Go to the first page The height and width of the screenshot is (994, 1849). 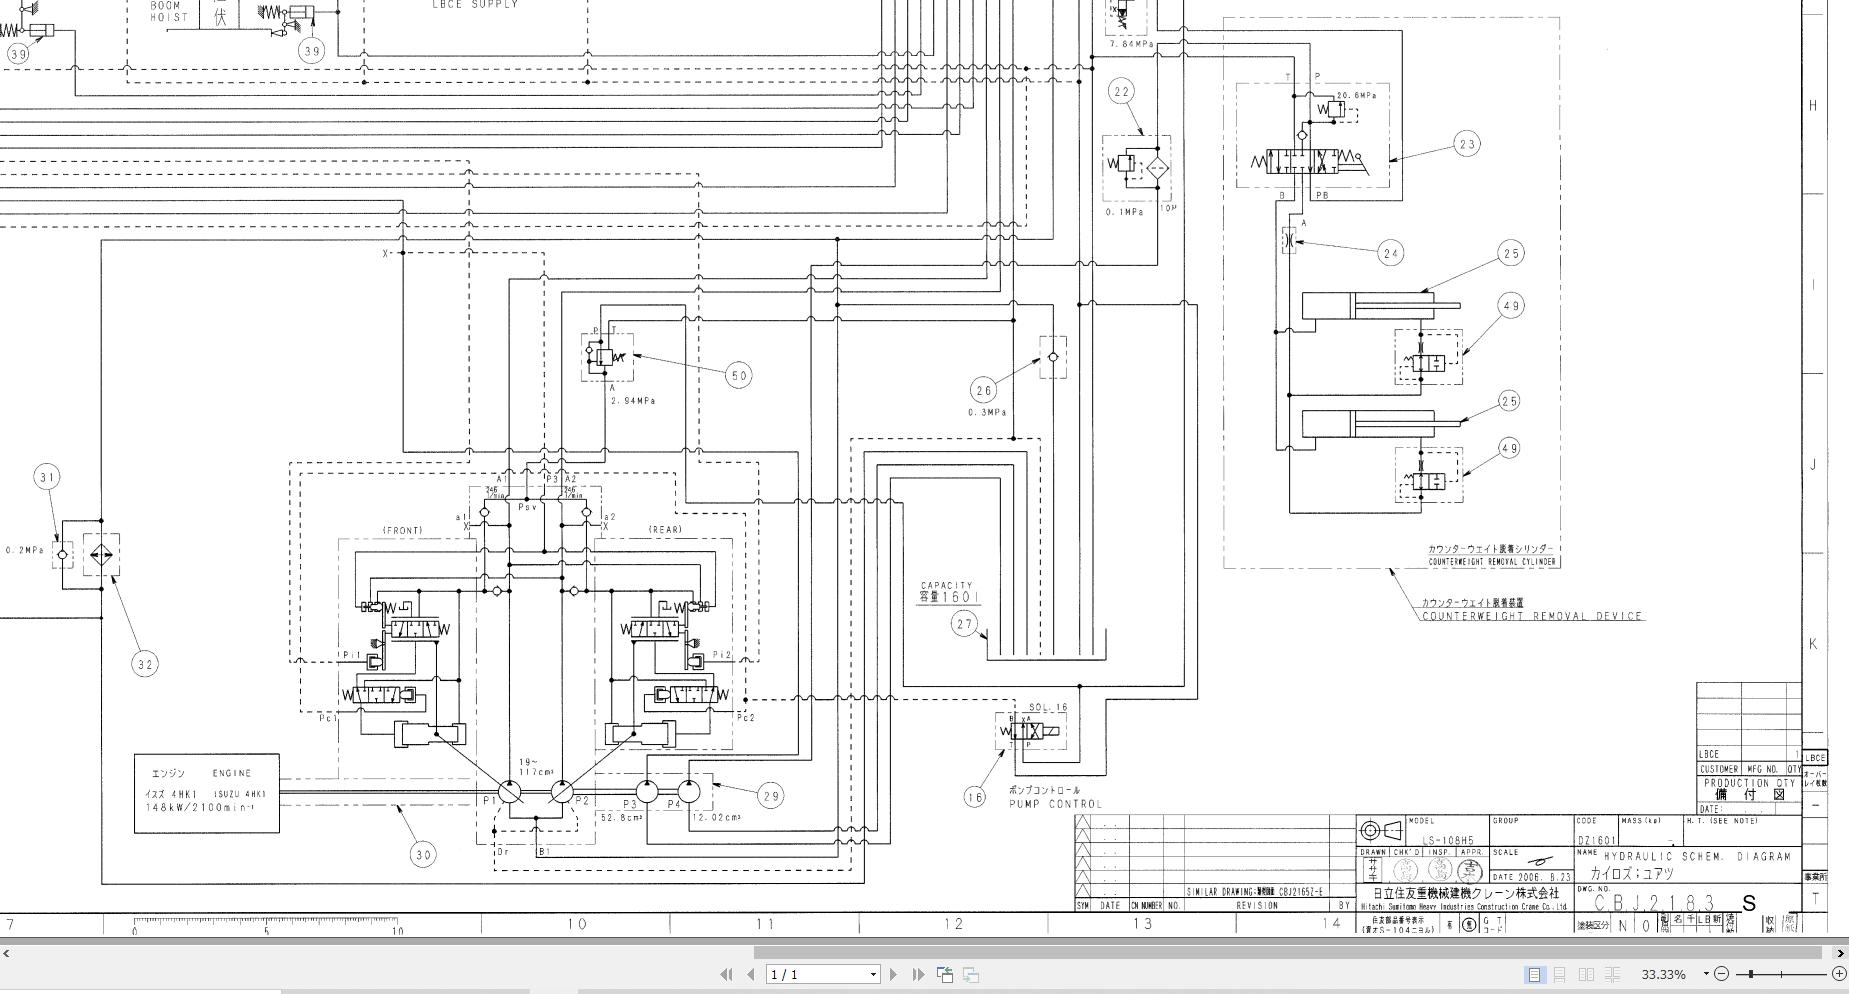(x=726, y=974)
